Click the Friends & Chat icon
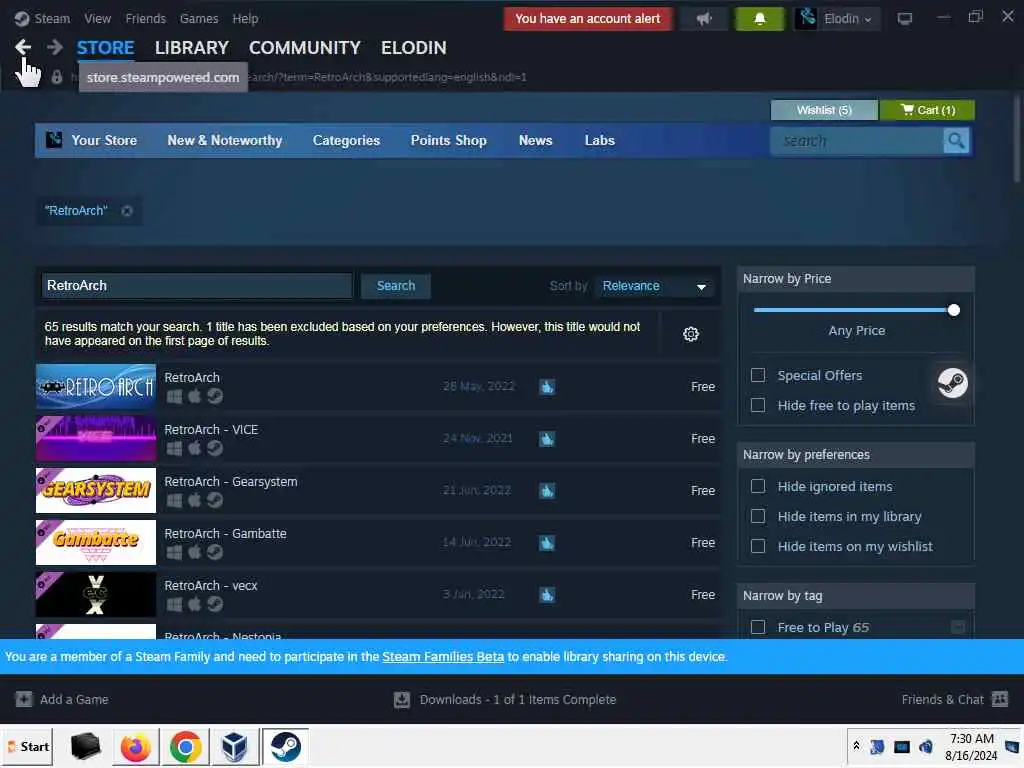Image resolution: width=1024 pixels, height=768 pixels. point(1000,699)
